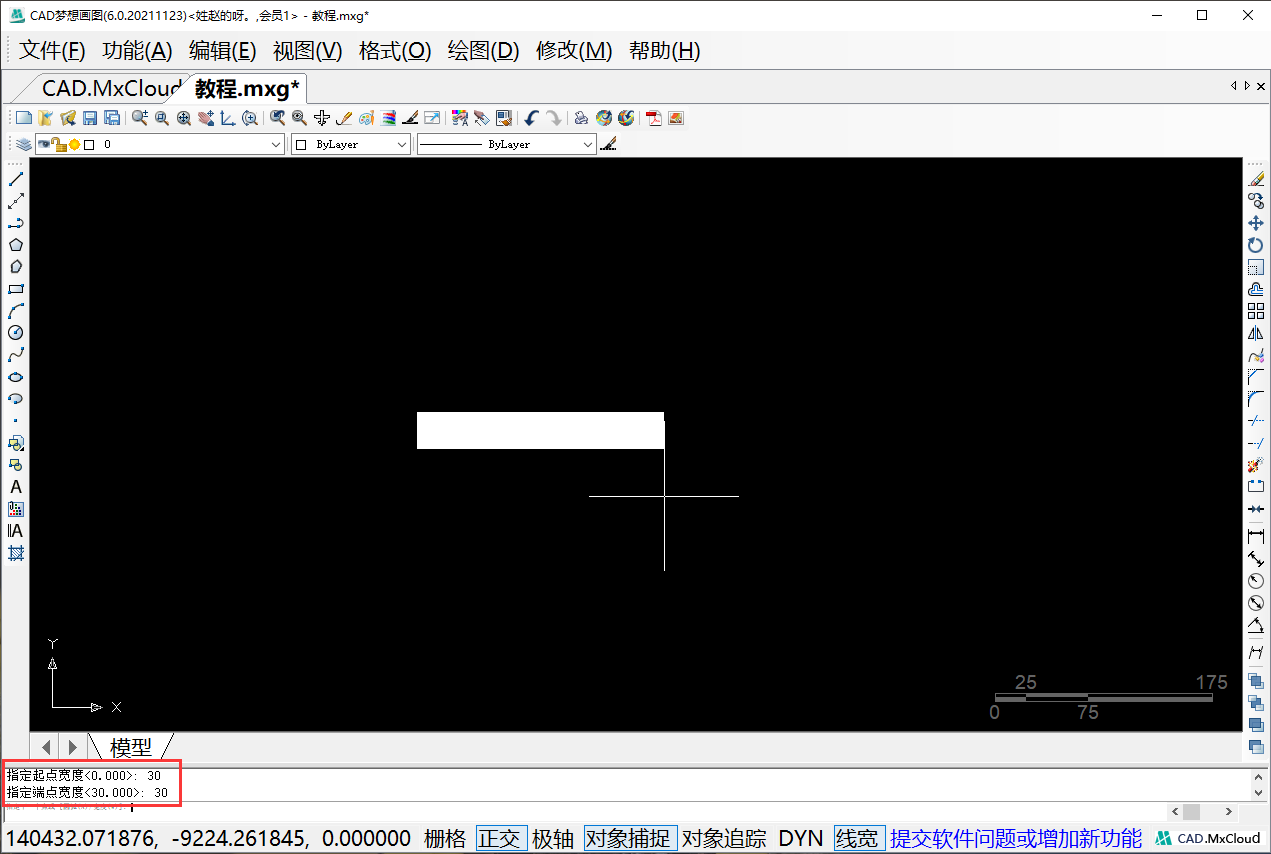This screenshot has width=1271, height=854.
Task: Open the 修改(M) menu
Action: 574,51
